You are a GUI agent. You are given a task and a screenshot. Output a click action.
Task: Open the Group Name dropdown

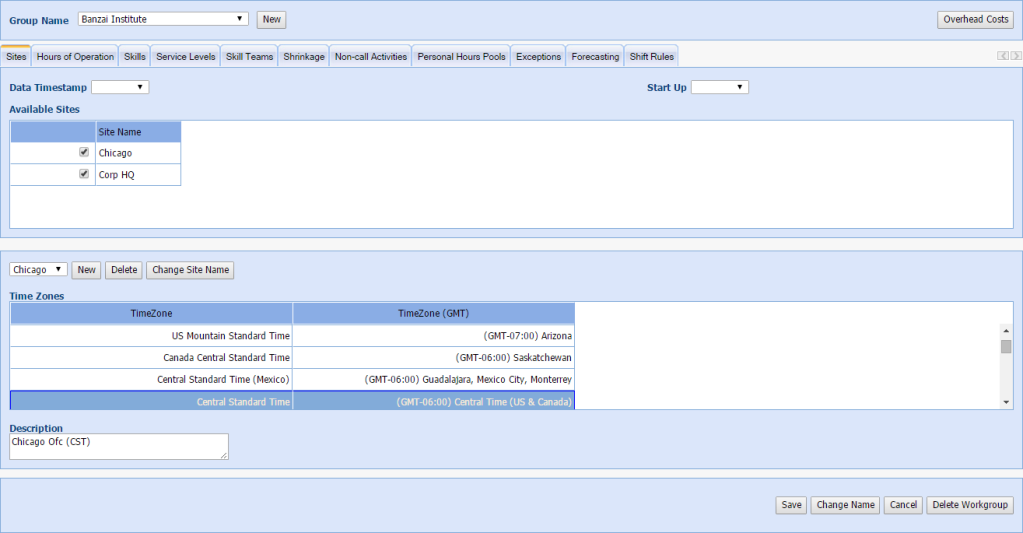163,19
